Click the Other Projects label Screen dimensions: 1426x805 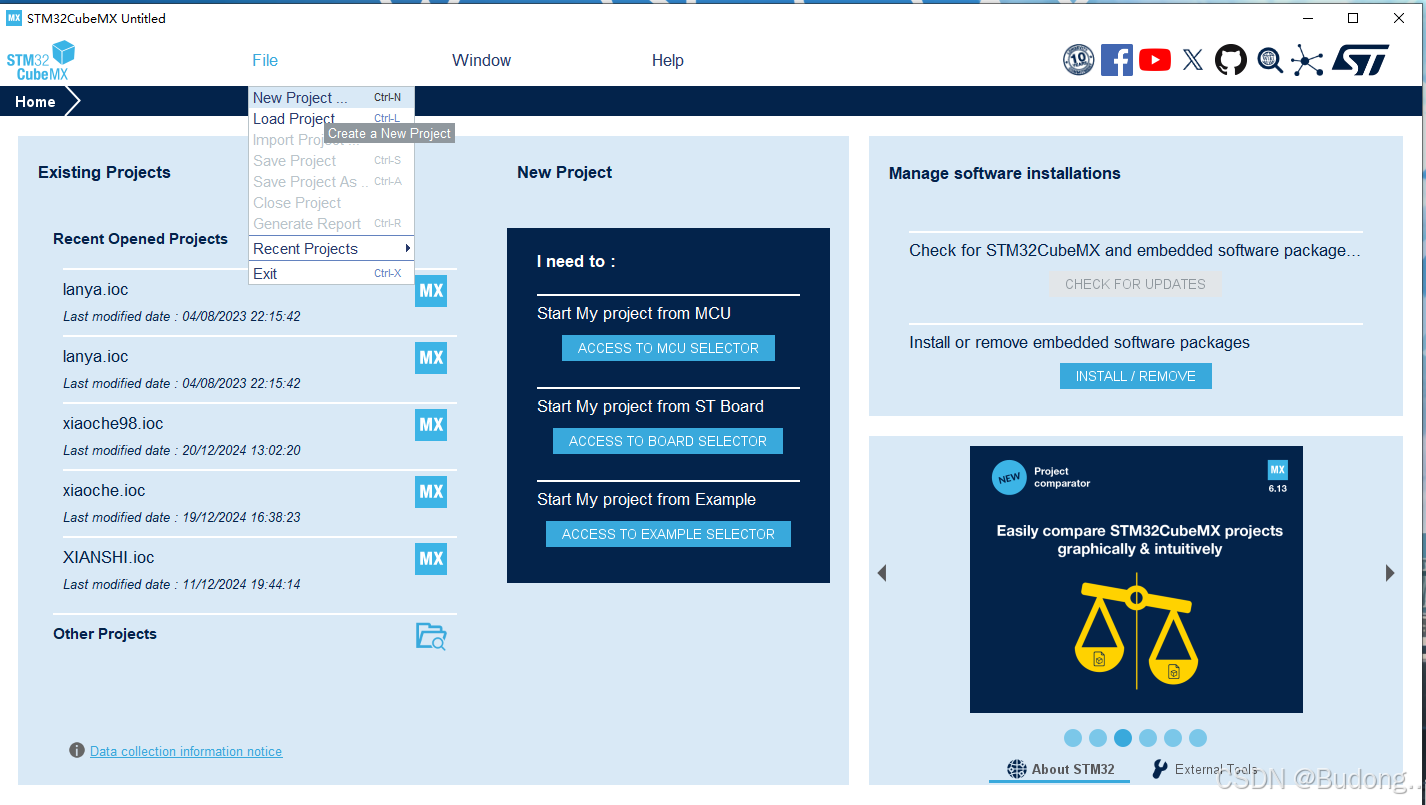(105, 634)
